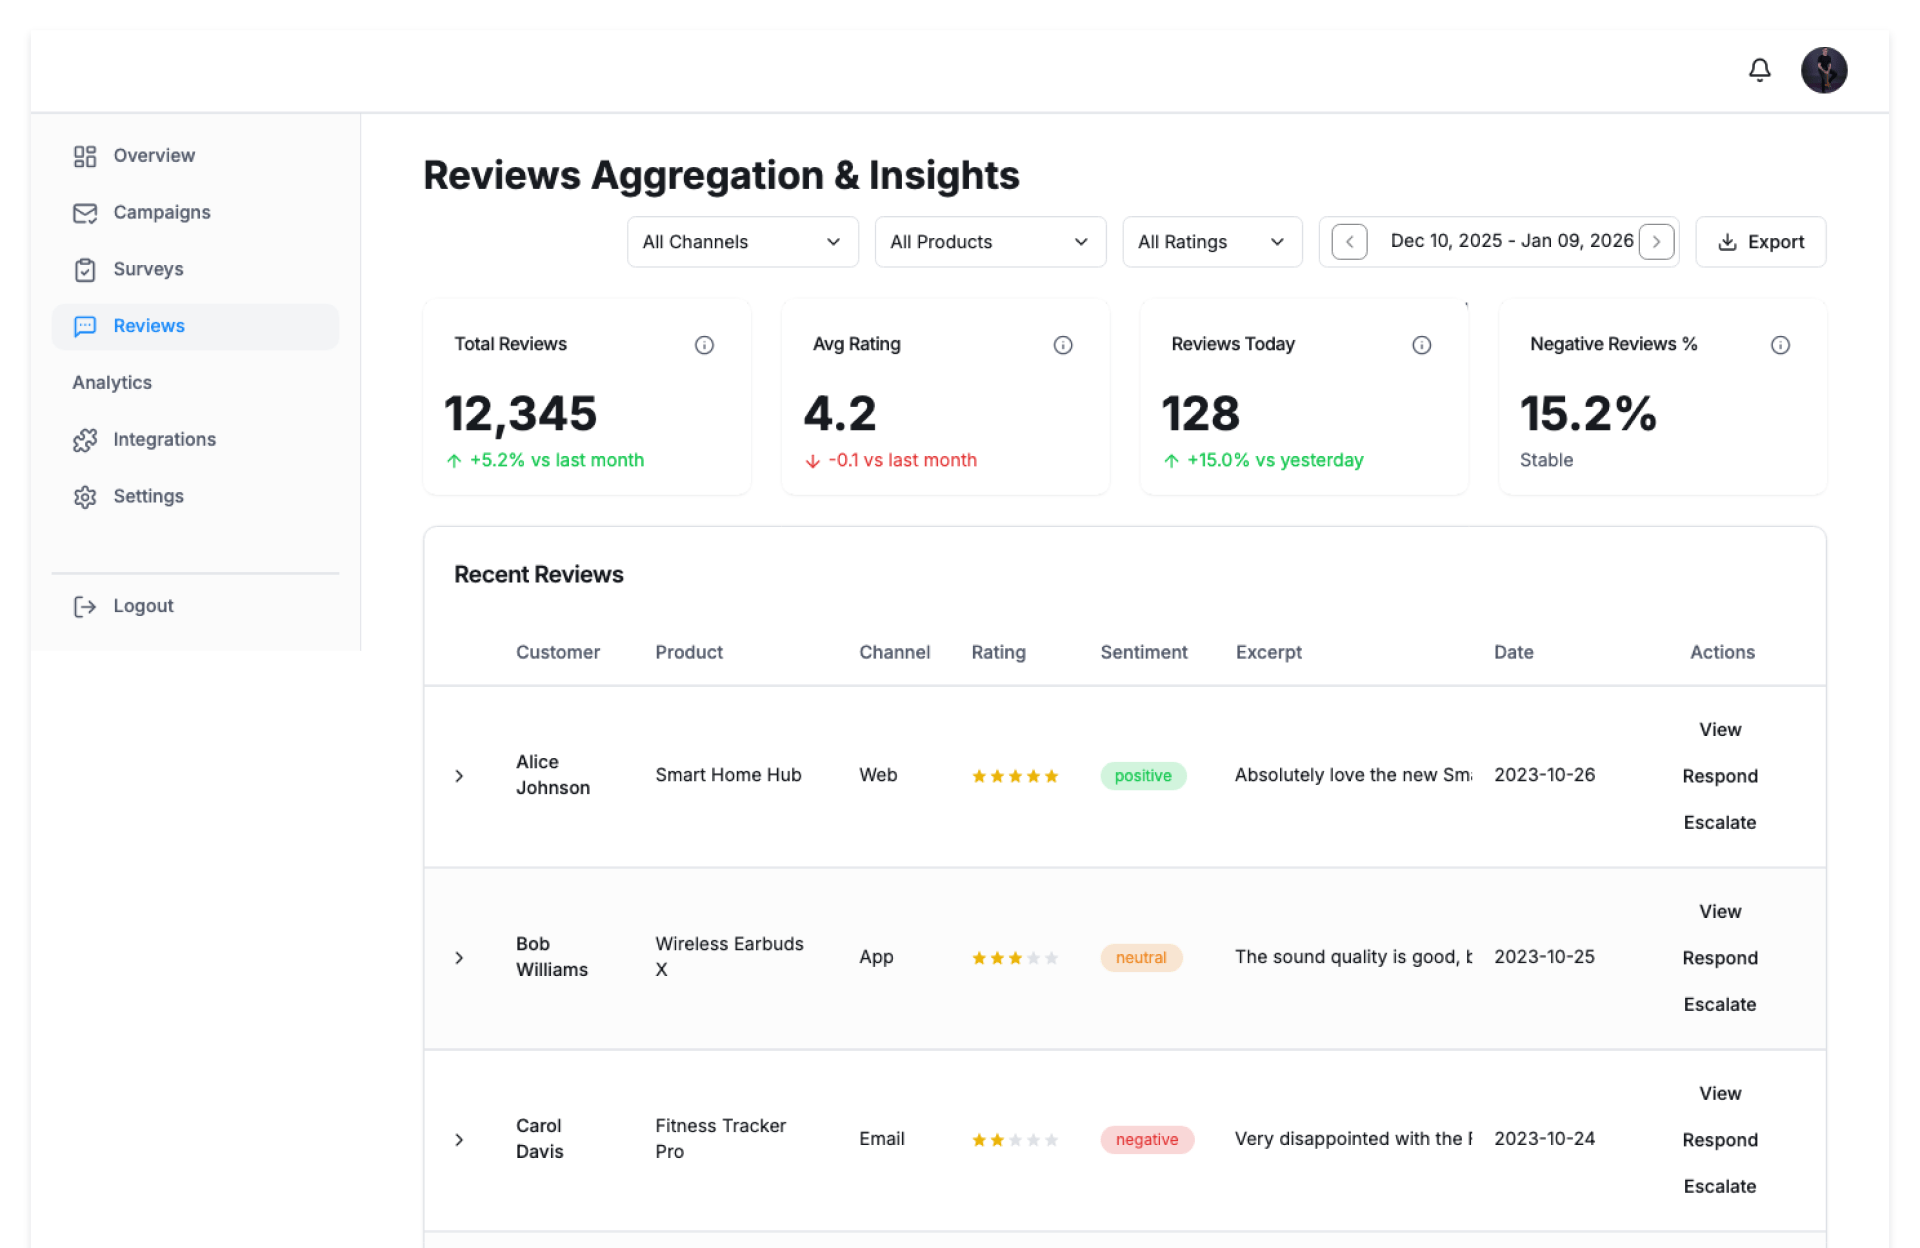Expand Bob Williams' review row

(x=459, y=958)
